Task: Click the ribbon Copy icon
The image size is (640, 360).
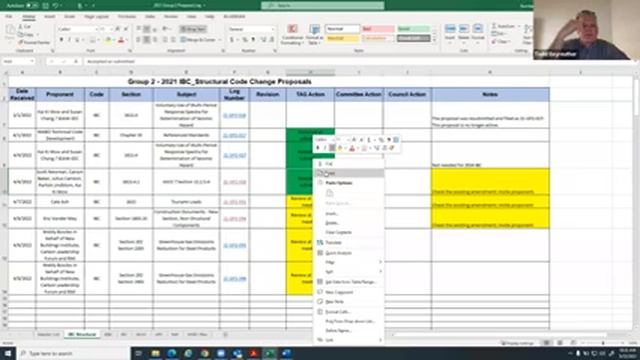Action: coord(21,34)
